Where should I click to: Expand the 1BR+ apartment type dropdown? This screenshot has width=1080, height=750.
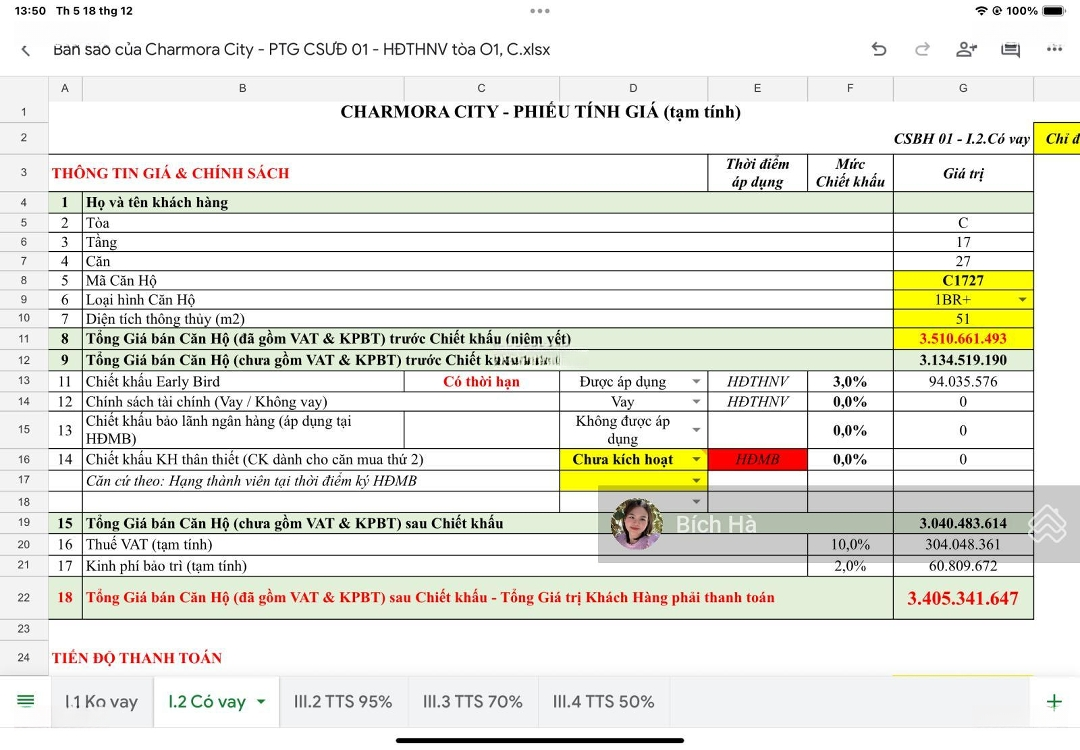tap(1022, 300)
